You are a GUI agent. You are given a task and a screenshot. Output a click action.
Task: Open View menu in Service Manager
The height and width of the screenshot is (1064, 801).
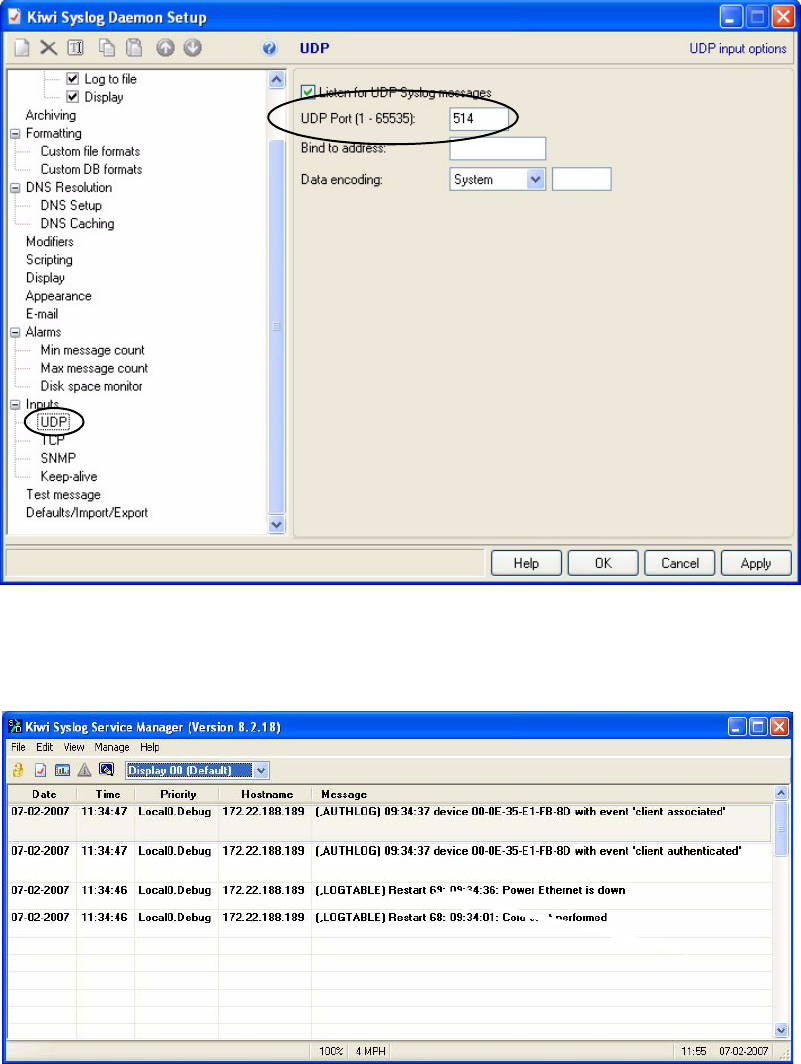coord(74,747)
